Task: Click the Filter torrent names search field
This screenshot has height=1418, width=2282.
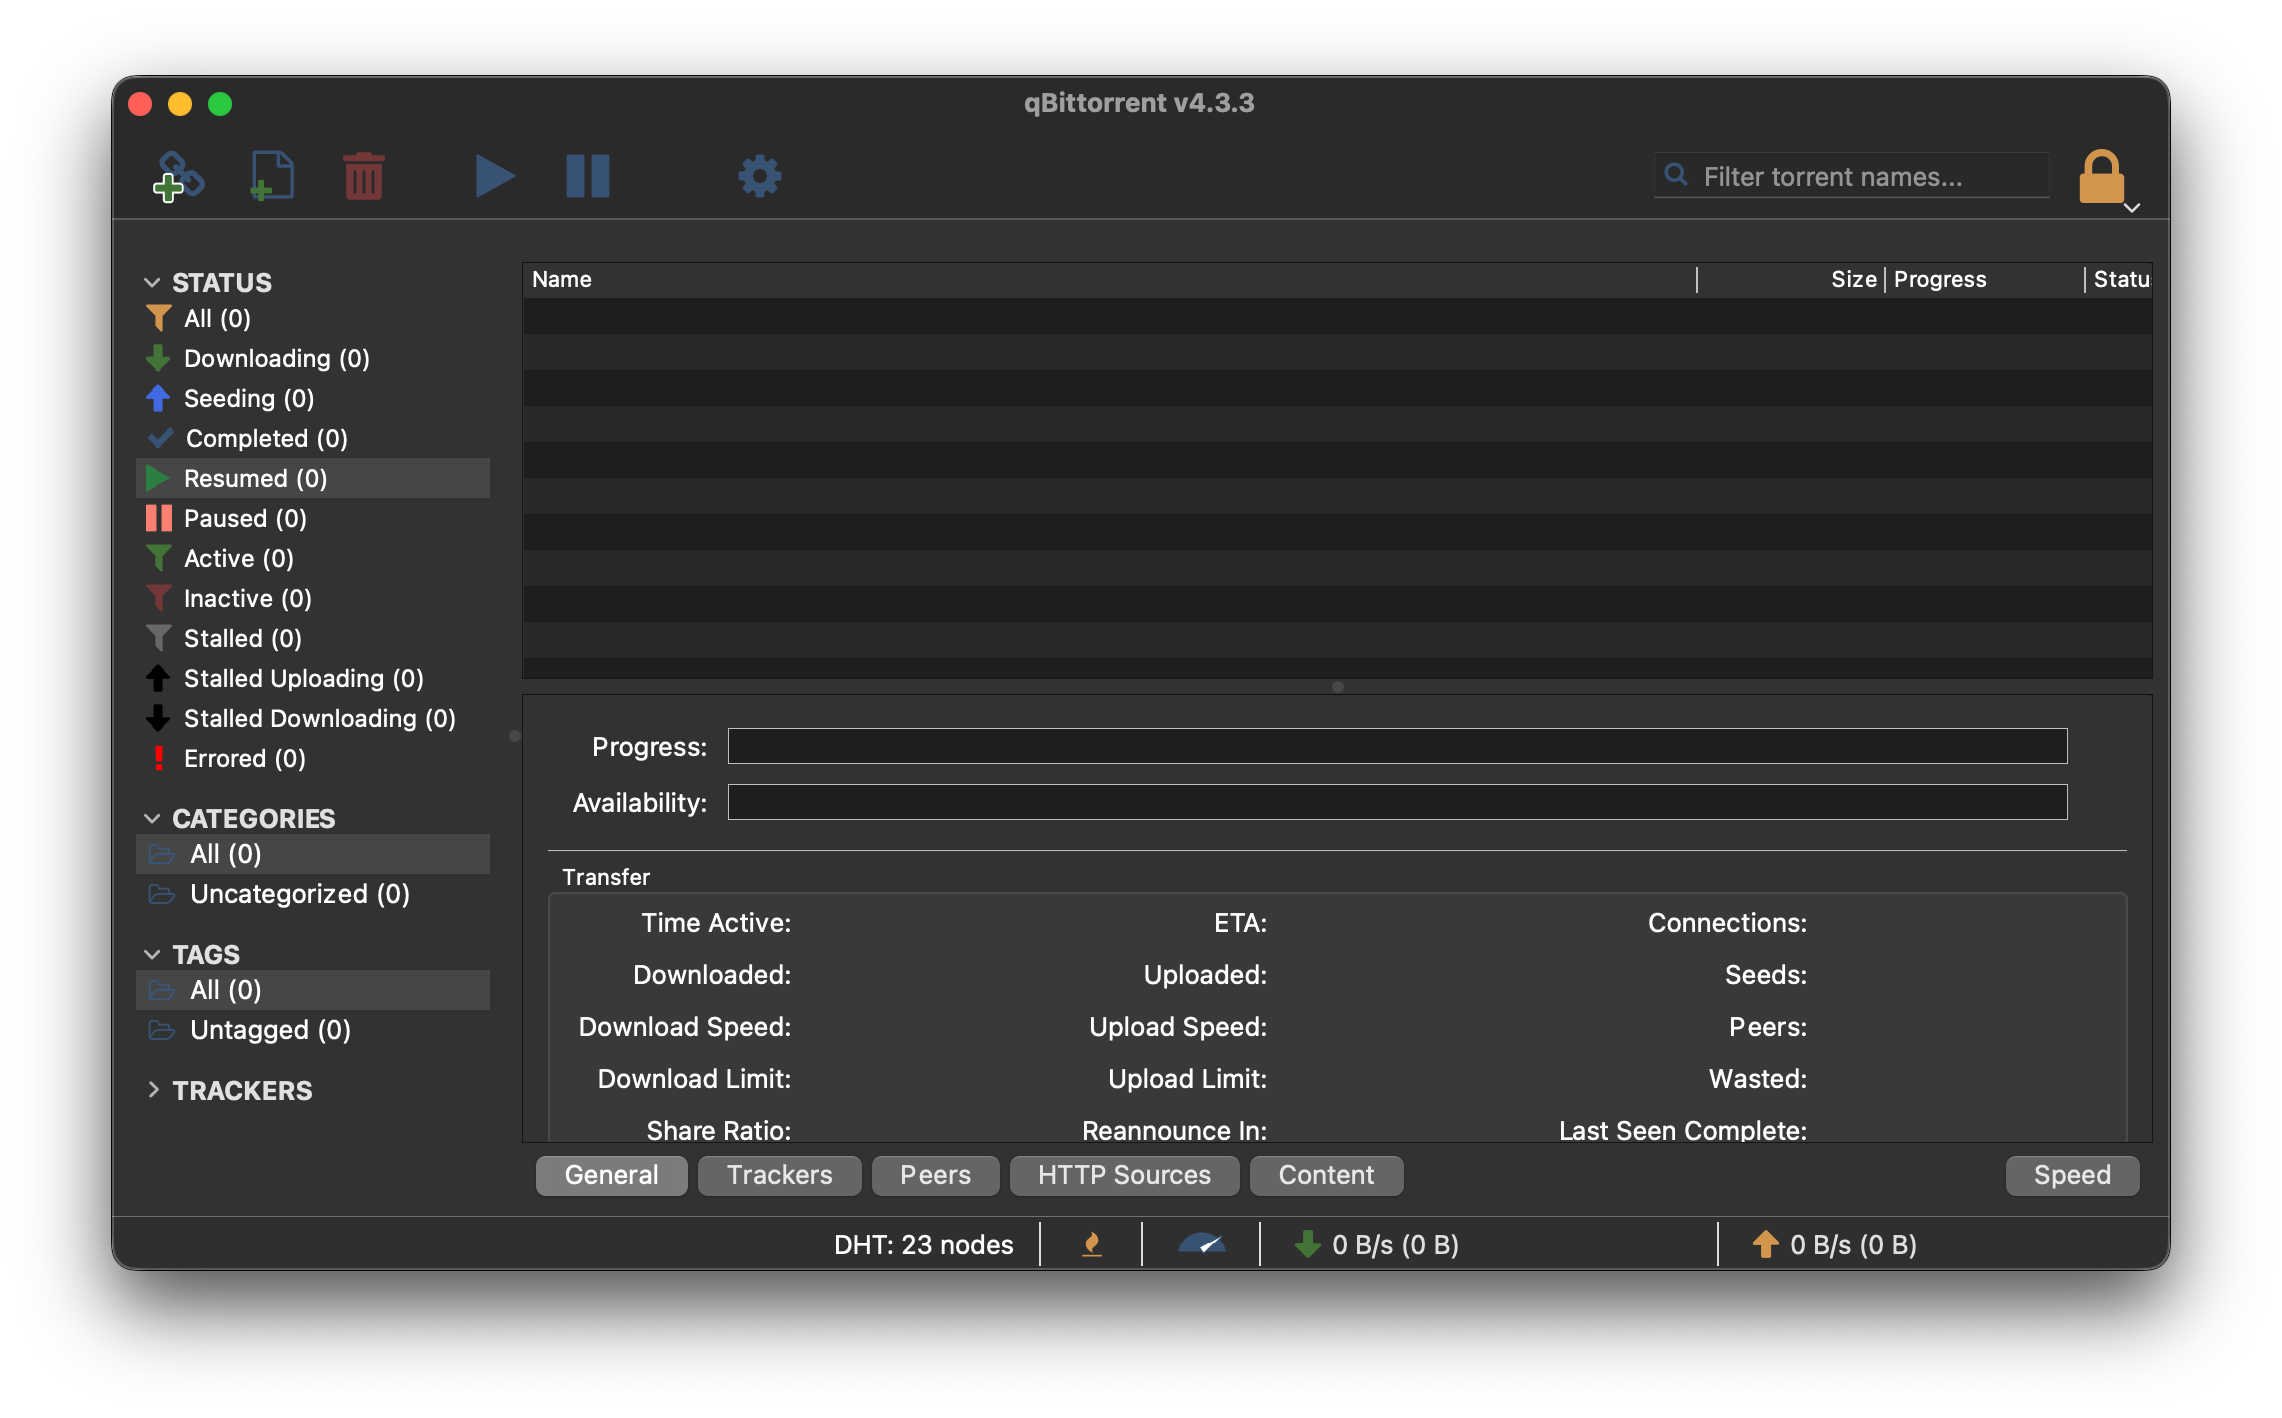Action: pos(1851,176)
